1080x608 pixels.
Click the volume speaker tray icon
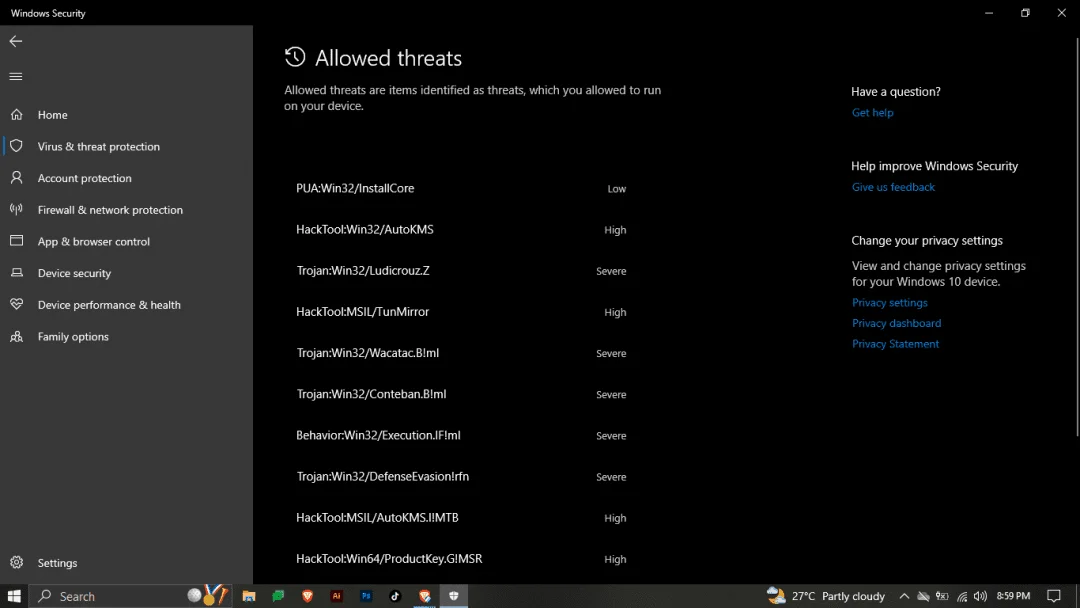click(x=980, y=596)
